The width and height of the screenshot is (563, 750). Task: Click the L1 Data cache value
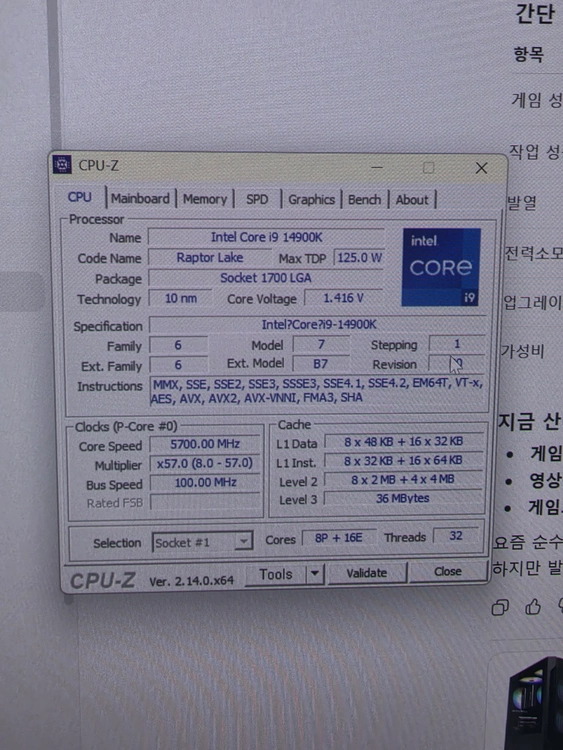(x=403, y=441)
